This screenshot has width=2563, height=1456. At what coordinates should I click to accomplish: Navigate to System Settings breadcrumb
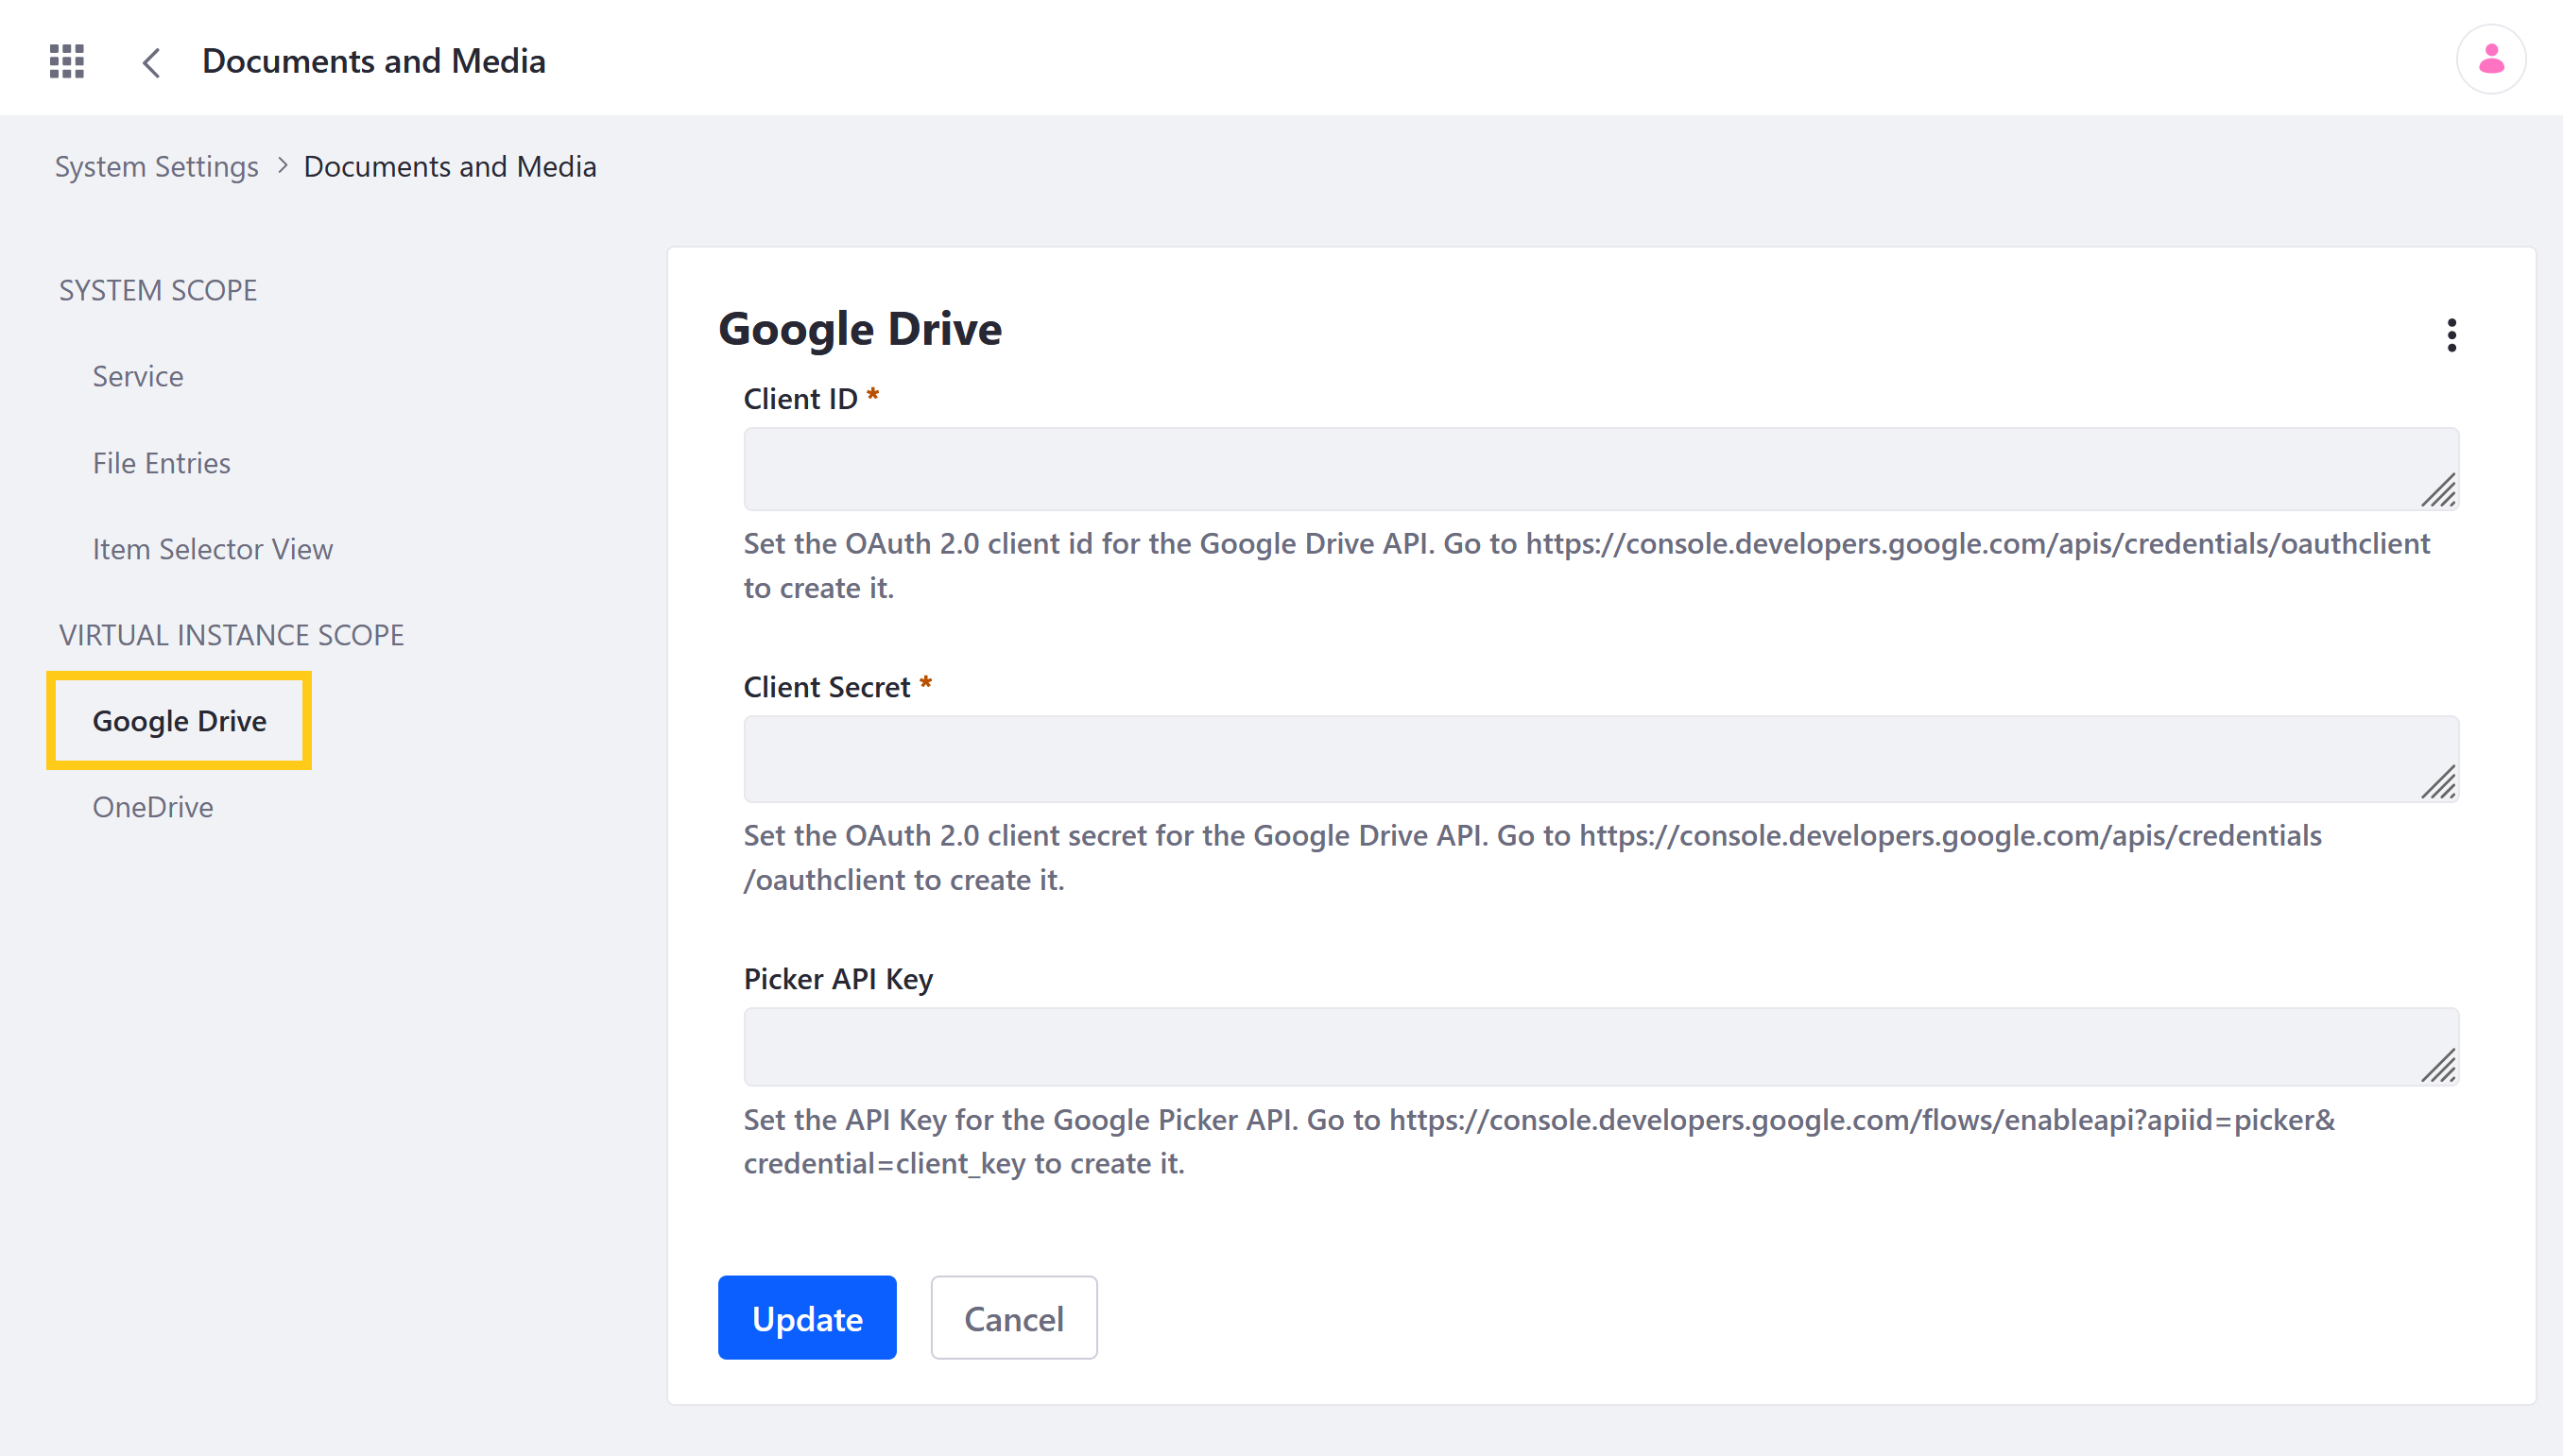(x=155, y=165)
